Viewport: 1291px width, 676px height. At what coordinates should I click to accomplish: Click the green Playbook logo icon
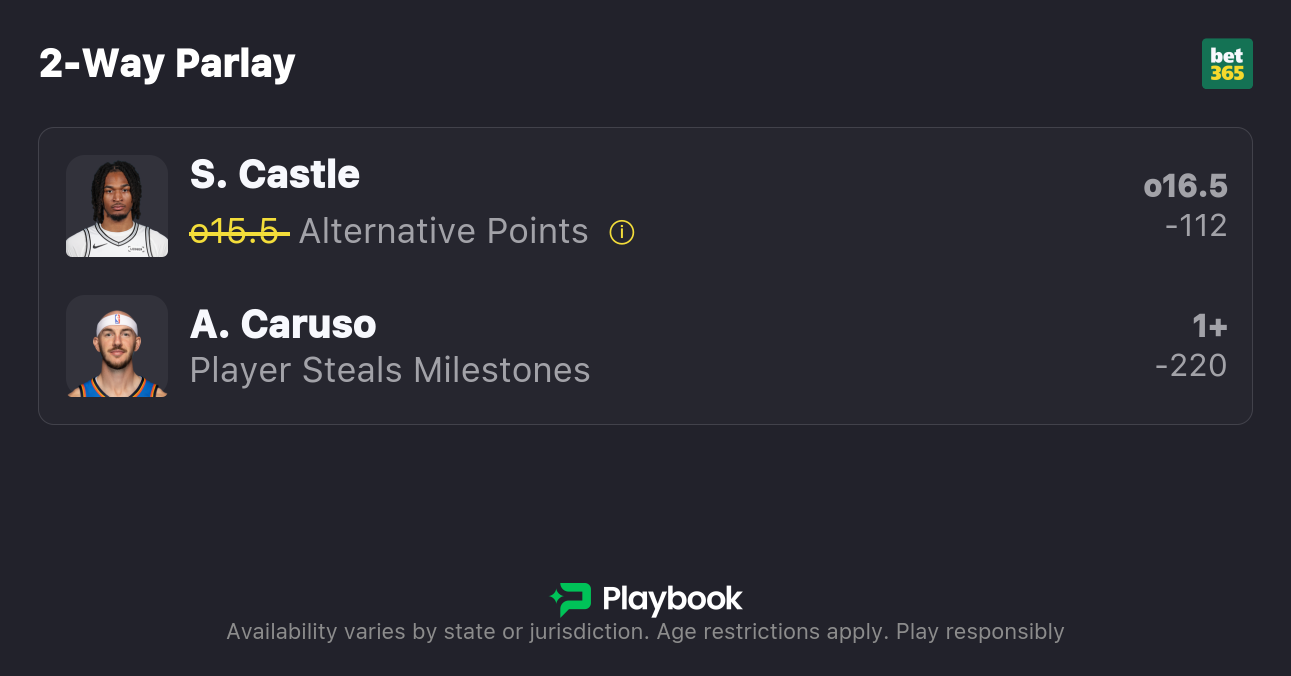pos(570,599)
